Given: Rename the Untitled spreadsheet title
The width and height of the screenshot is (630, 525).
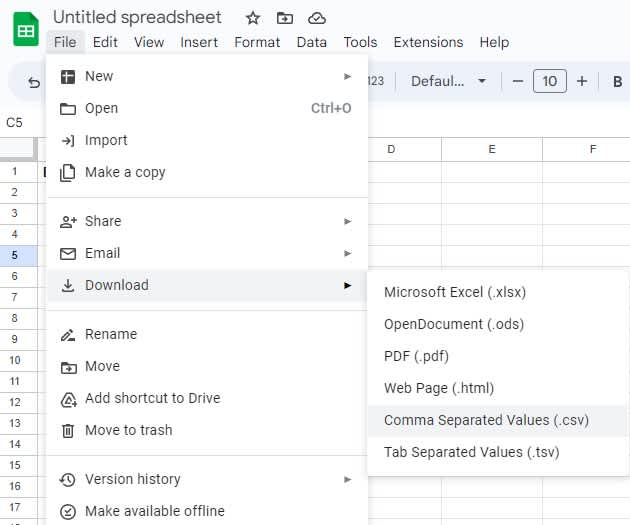Looking at the screenshot, I should coord(137,17).
